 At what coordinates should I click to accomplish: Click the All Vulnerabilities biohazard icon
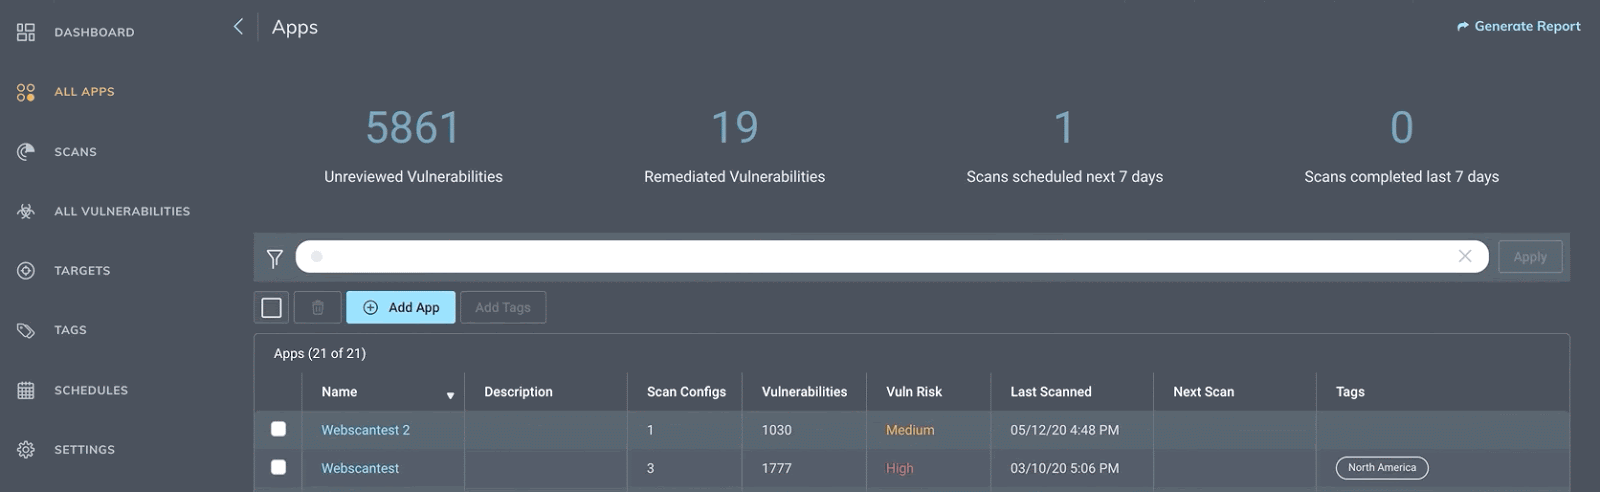pos(26,211)
